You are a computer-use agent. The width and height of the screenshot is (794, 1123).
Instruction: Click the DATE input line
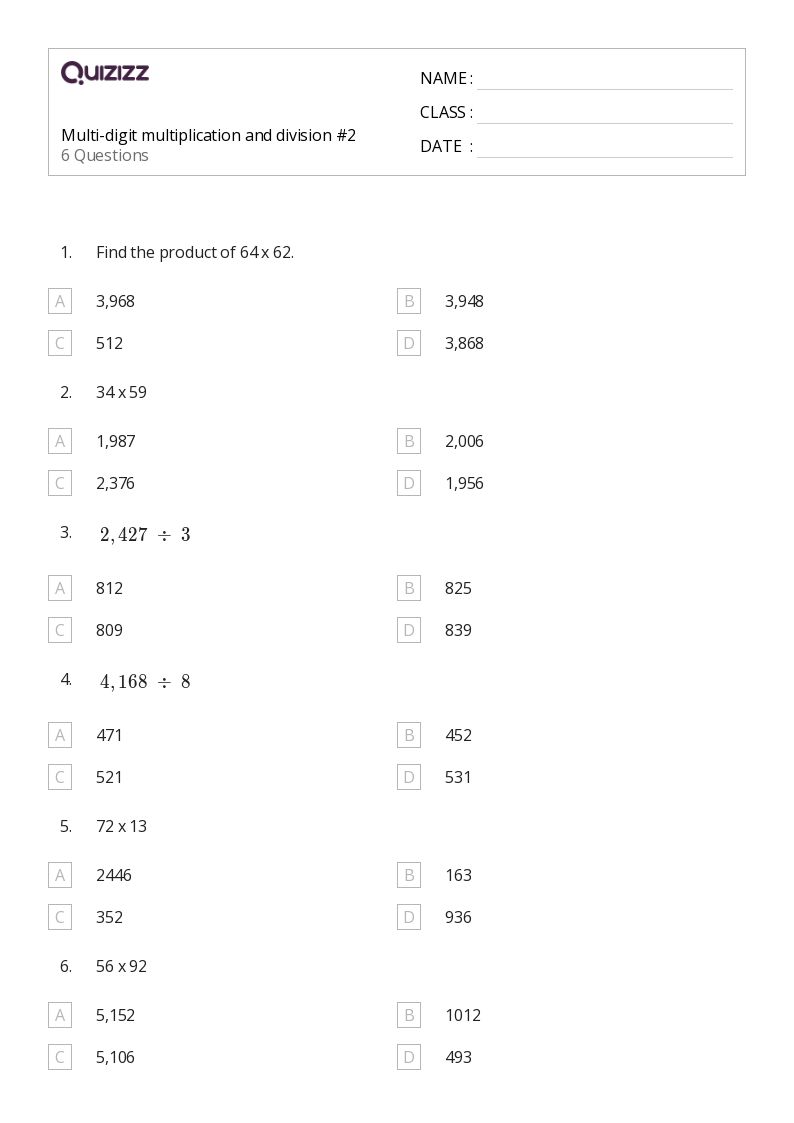point(604,147)
